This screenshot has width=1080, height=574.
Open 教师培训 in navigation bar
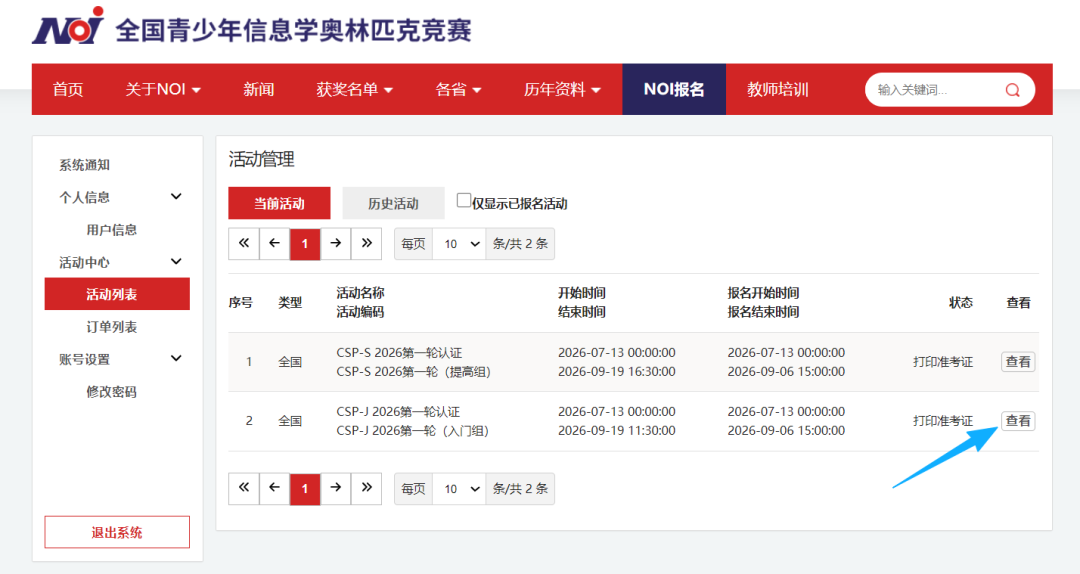click(x=778, y=90)
